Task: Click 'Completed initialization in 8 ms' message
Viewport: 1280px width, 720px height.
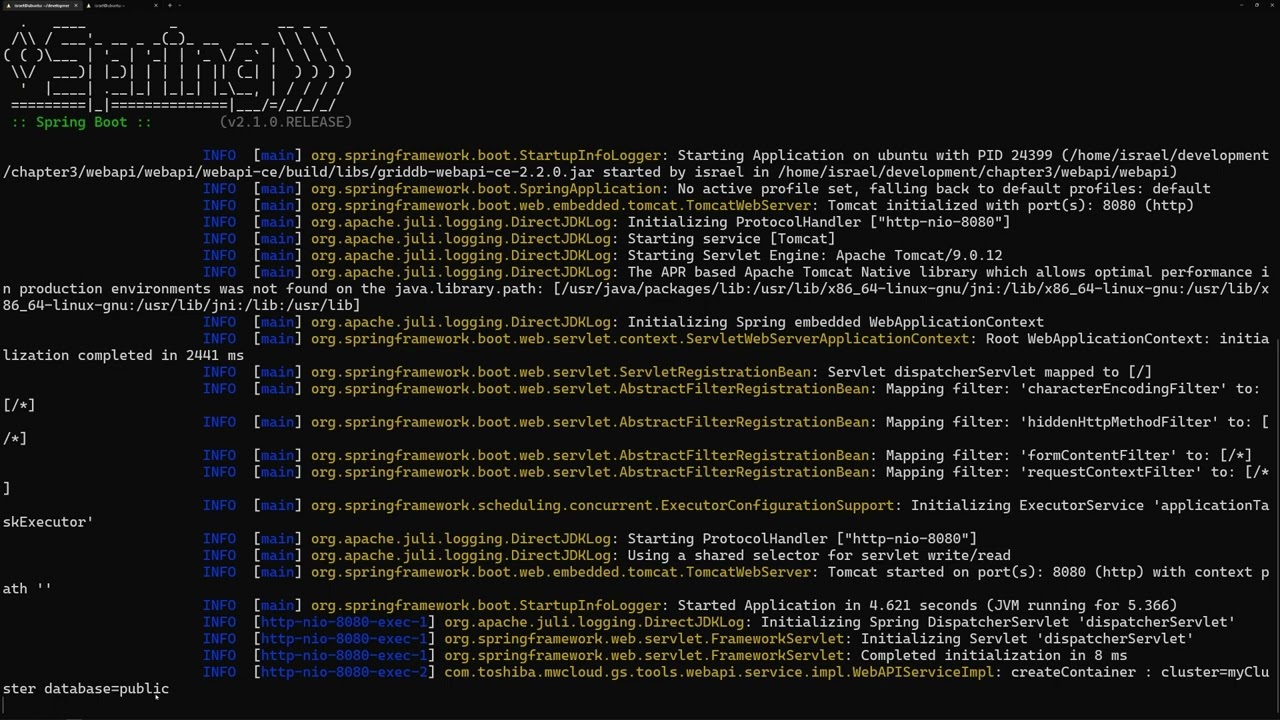Action: 994,656
